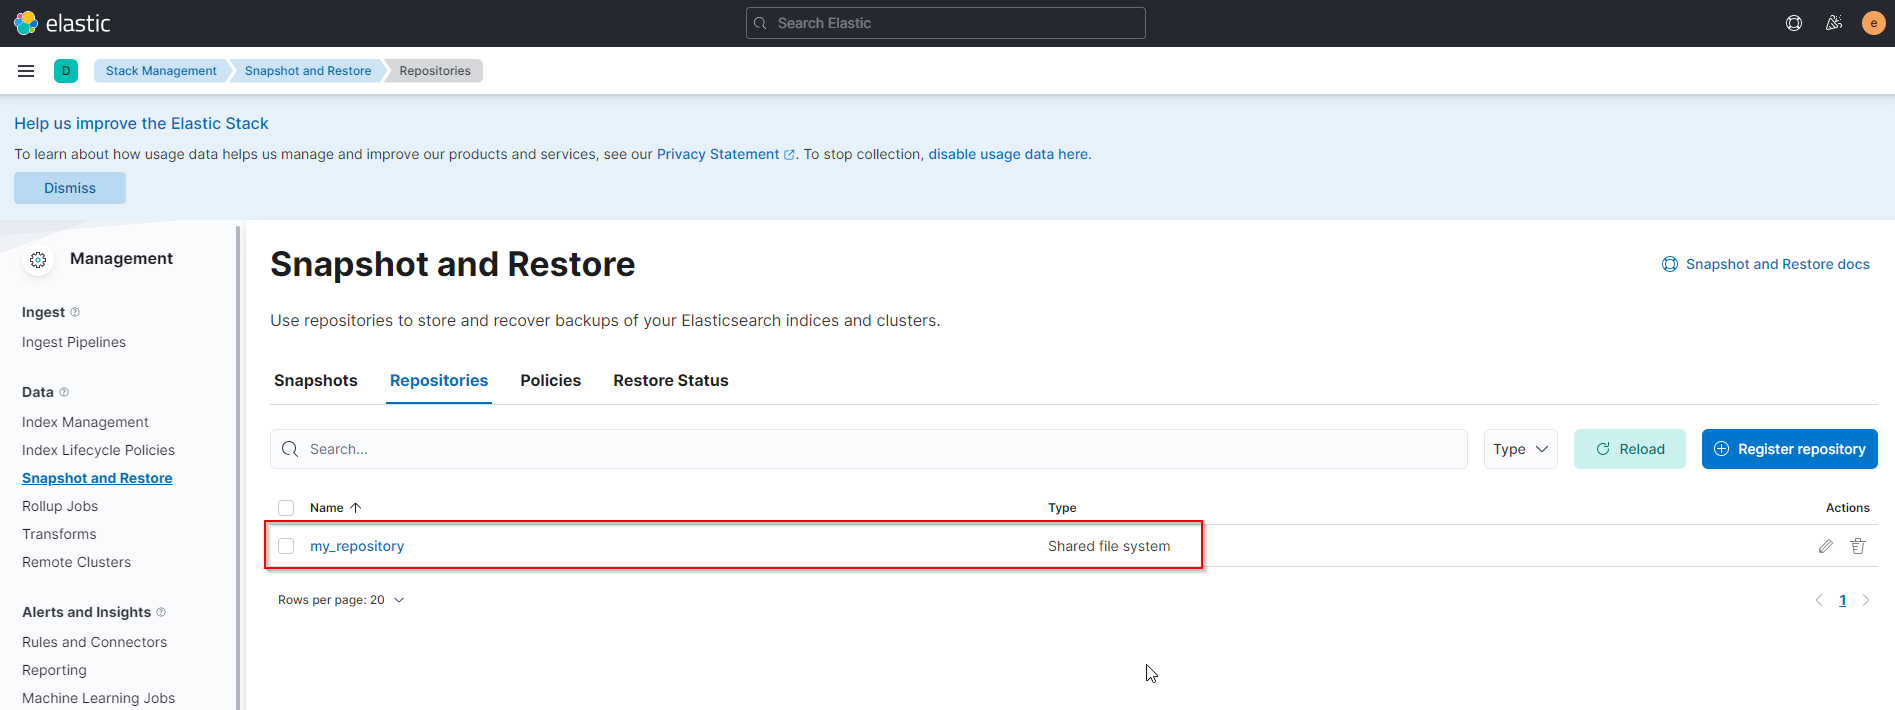Viewport: 1895px width, 710px height.
Task: Click Register repository button
Action: point(1790,449)
